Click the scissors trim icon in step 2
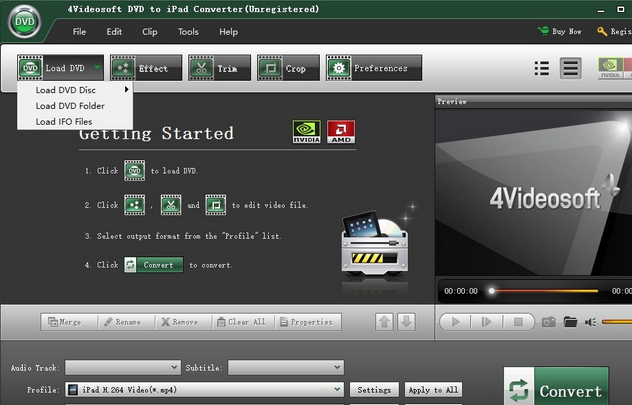This screenshot has height=405, width=632. [x=171, y=205]
